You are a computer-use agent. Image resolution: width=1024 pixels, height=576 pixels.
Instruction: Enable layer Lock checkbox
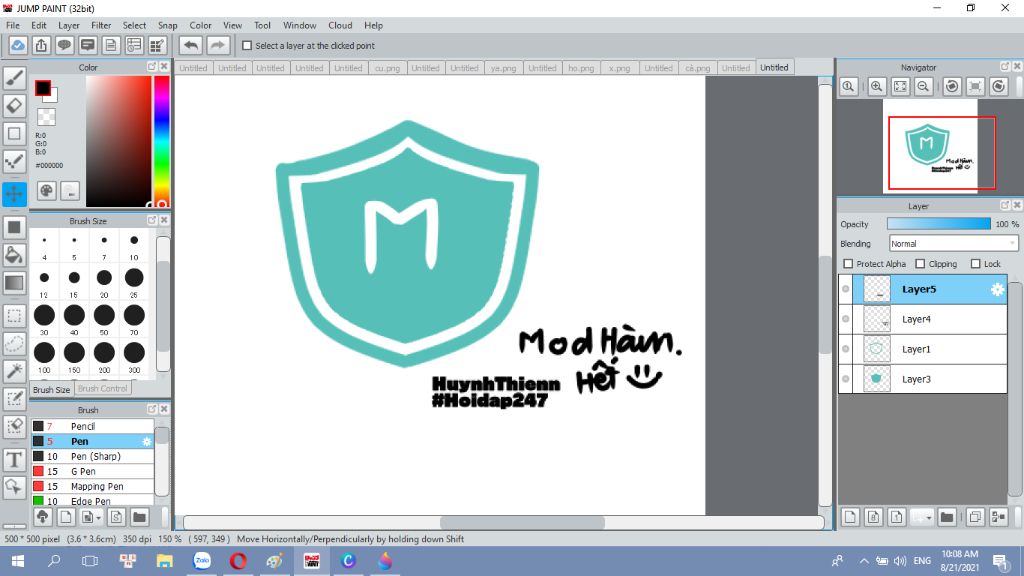coord(976,264)
